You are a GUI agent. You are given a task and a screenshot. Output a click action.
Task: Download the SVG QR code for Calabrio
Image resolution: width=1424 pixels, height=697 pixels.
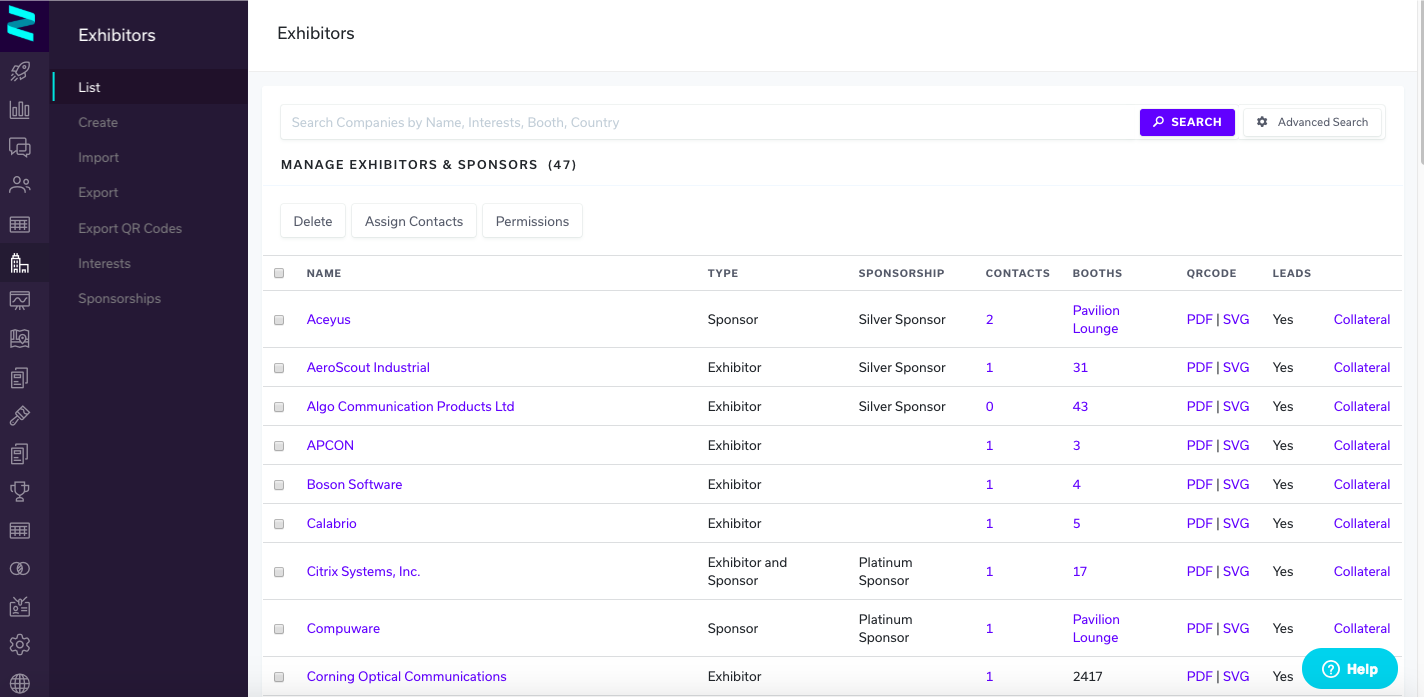[x=1236, y=524]
